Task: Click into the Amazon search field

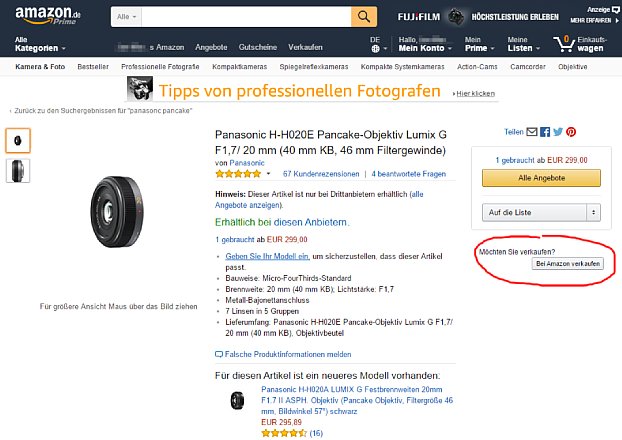Action: click(x=247, y=17)
